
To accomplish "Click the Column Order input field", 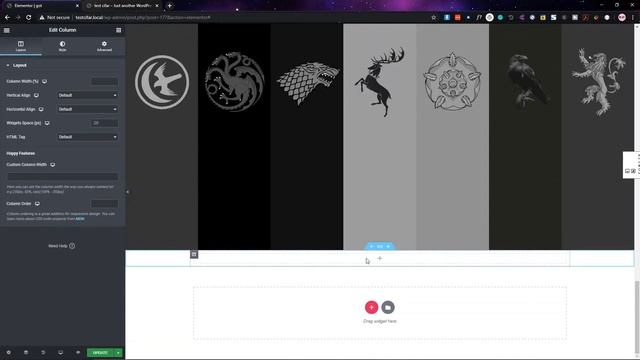I will [x=104, y=204].
